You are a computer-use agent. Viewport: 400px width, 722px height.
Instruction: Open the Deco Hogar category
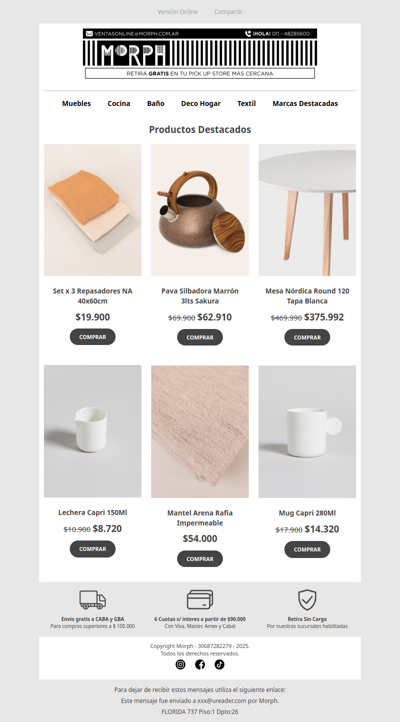click(x=201, y=104)
